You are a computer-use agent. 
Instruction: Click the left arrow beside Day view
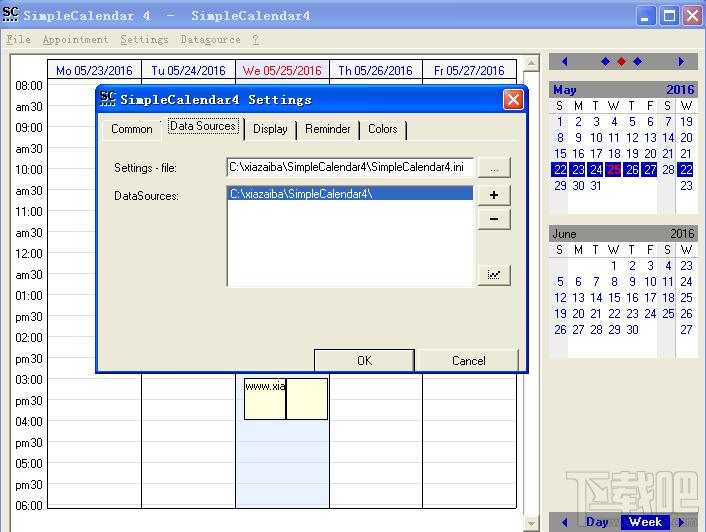[x=565, y=522]
